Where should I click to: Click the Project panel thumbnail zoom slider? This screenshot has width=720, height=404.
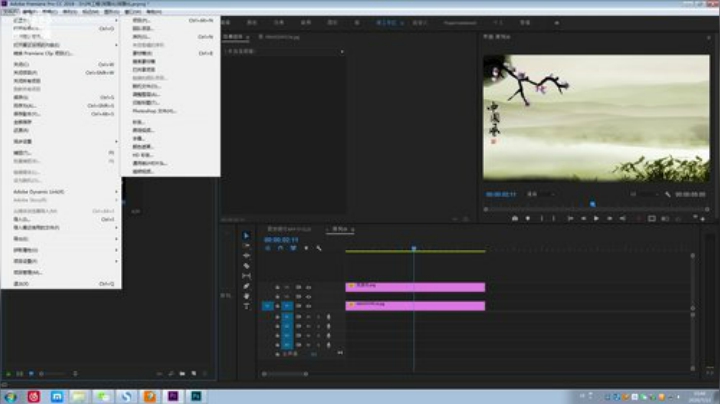(53, 374)
